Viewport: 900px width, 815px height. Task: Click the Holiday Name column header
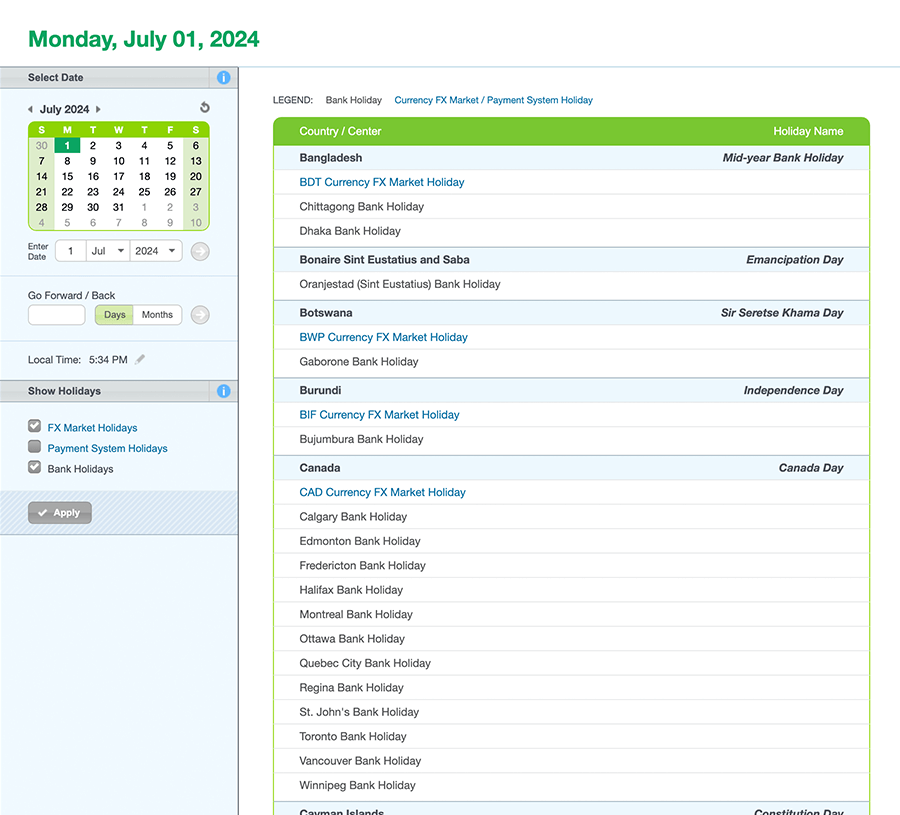pyautogui.click(x=808, y=131)
